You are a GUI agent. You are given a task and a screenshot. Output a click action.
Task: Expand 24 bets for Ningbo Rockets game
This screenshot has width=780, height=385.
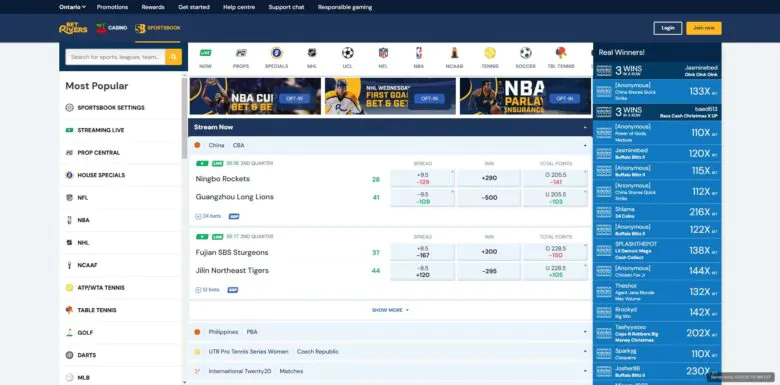coord(208,216)
